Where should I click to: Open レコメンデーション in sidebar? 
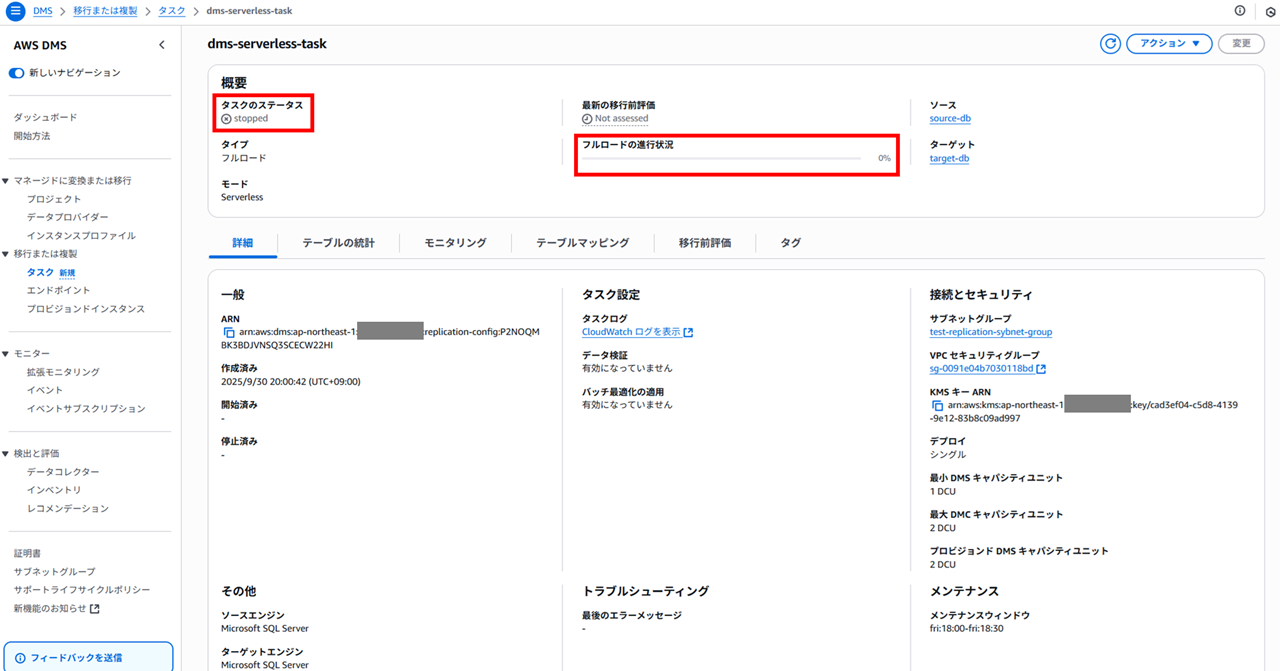68,508
